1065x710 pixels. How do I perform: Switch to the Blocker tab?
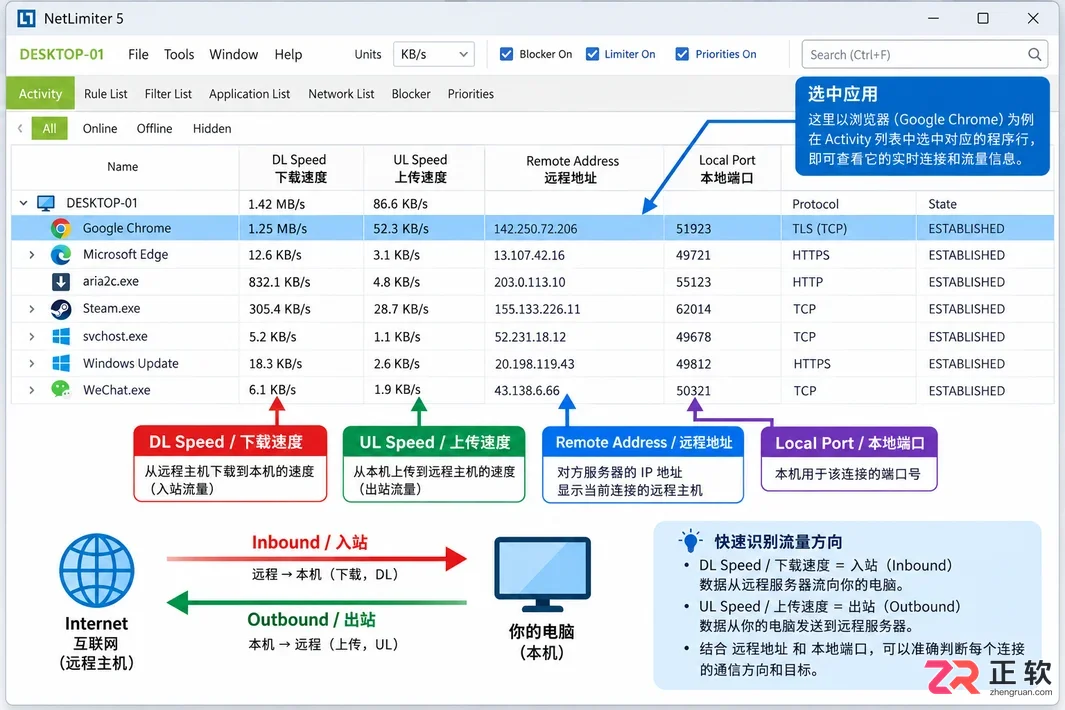click(x=411, y=94)
